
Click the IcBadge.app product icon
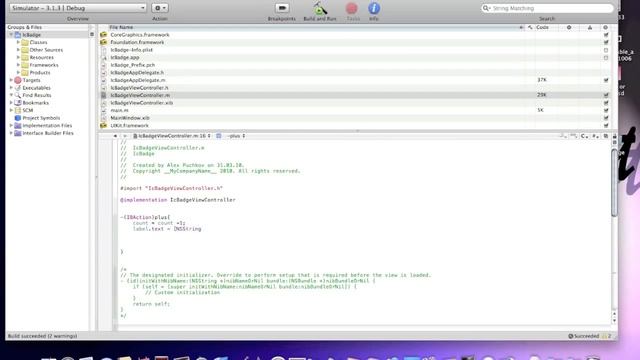[x=104, y=58]
